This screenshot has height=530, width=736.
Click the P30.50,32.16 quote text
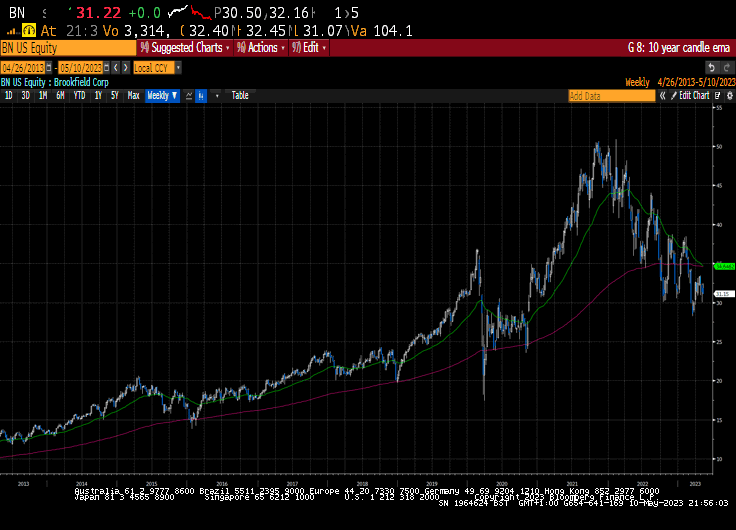(261, 13)
